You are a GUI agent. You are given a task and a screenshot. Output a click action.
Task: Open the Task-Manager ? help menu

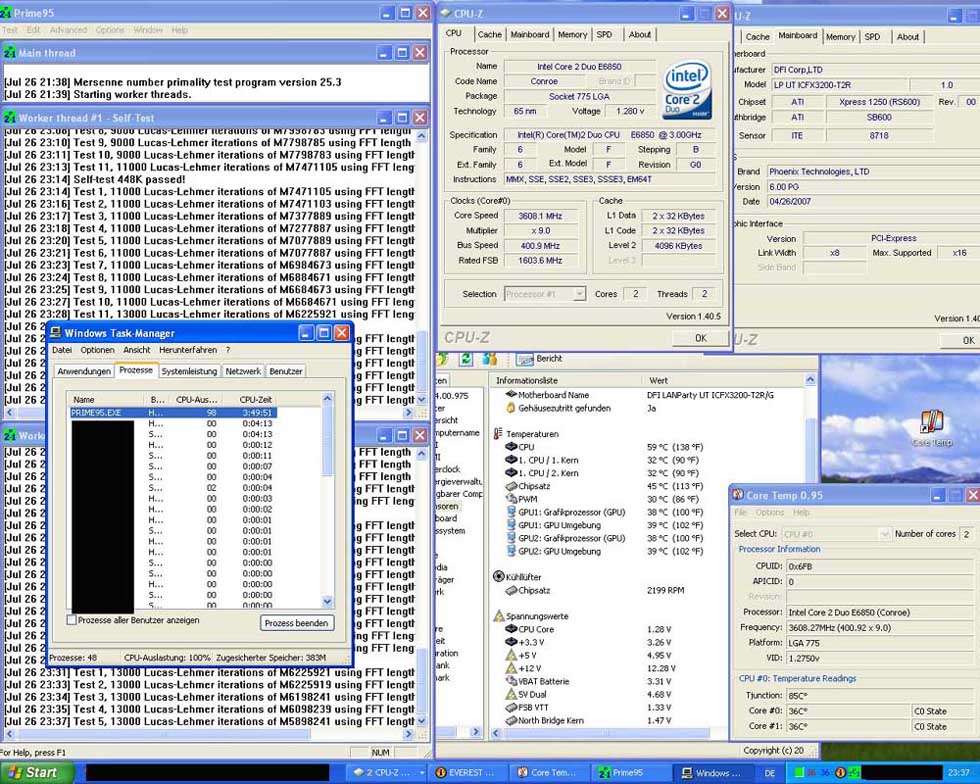(x=228, y=350)
